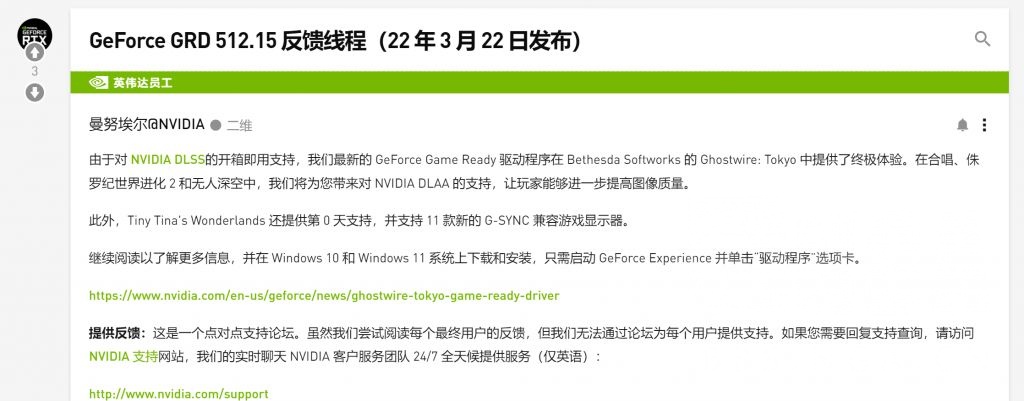This screenshot has width=1024, height=401.
Task: Open the search magnifier icon
Action: 982,39
